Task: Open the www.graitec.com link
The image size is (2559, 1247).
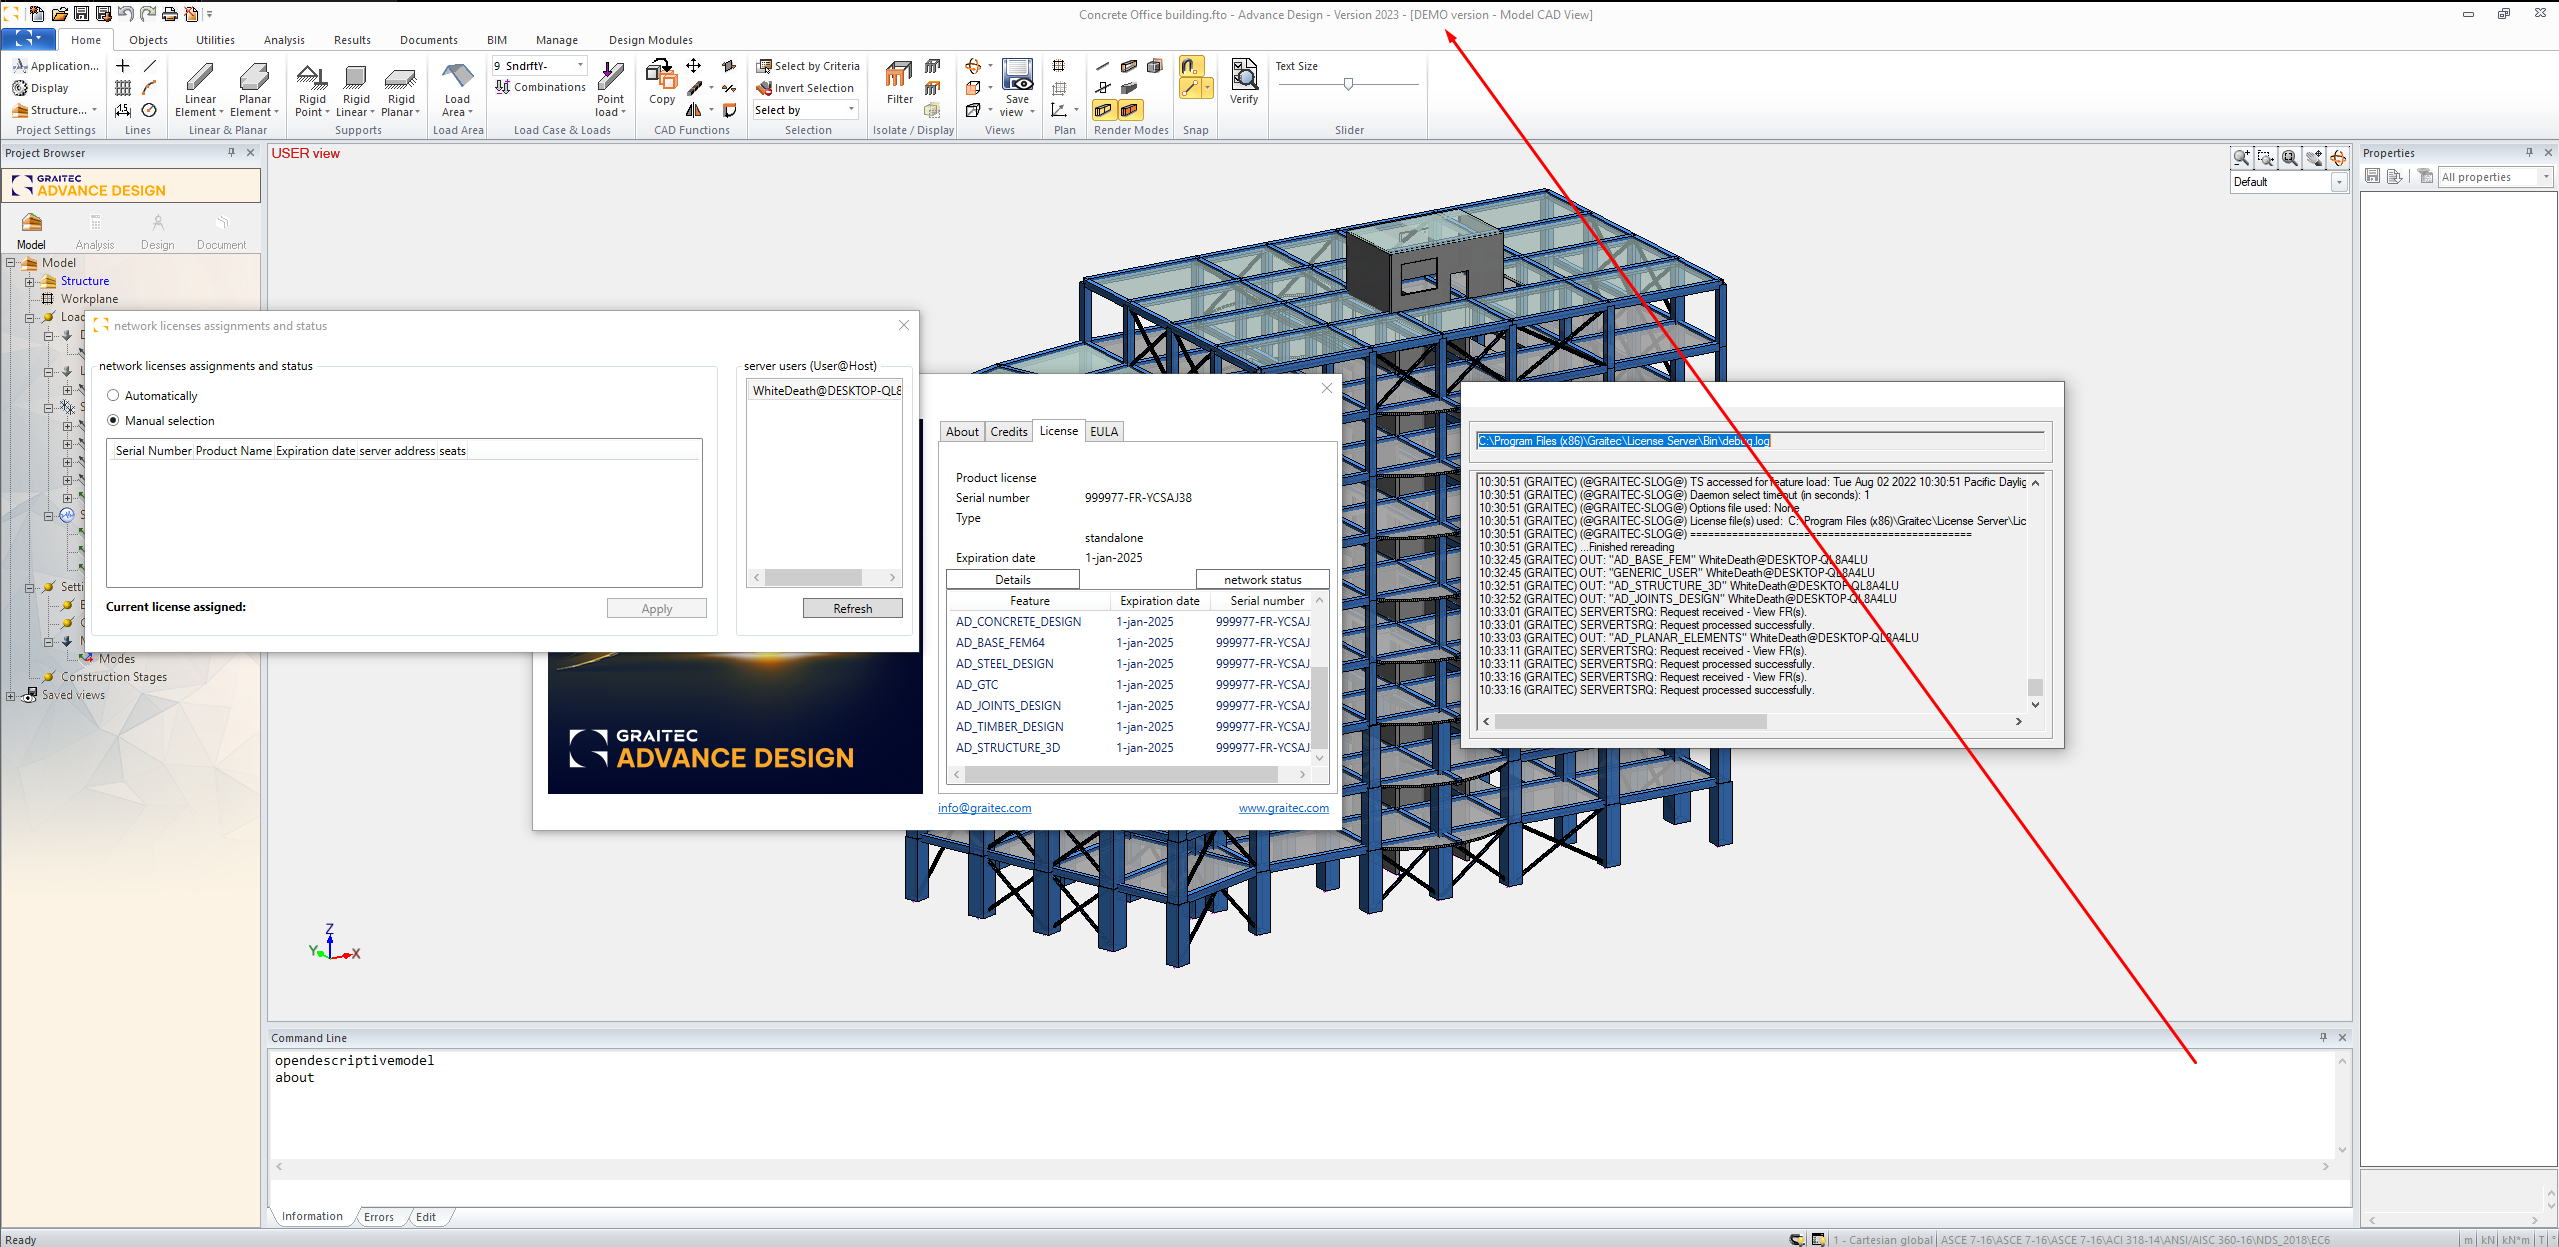Action: point(1283,808)
